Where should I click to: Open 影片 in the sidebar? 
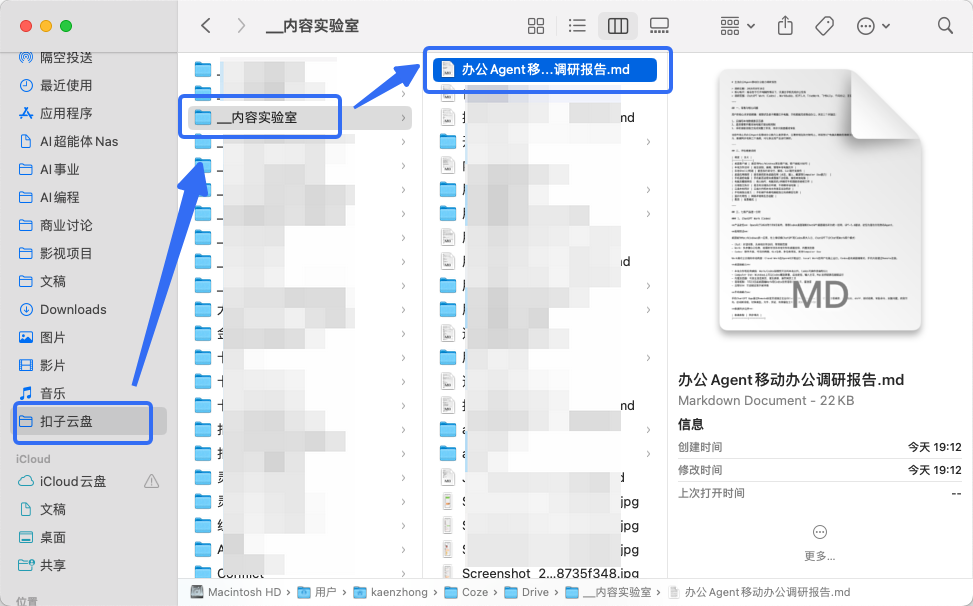coord(53,365)
